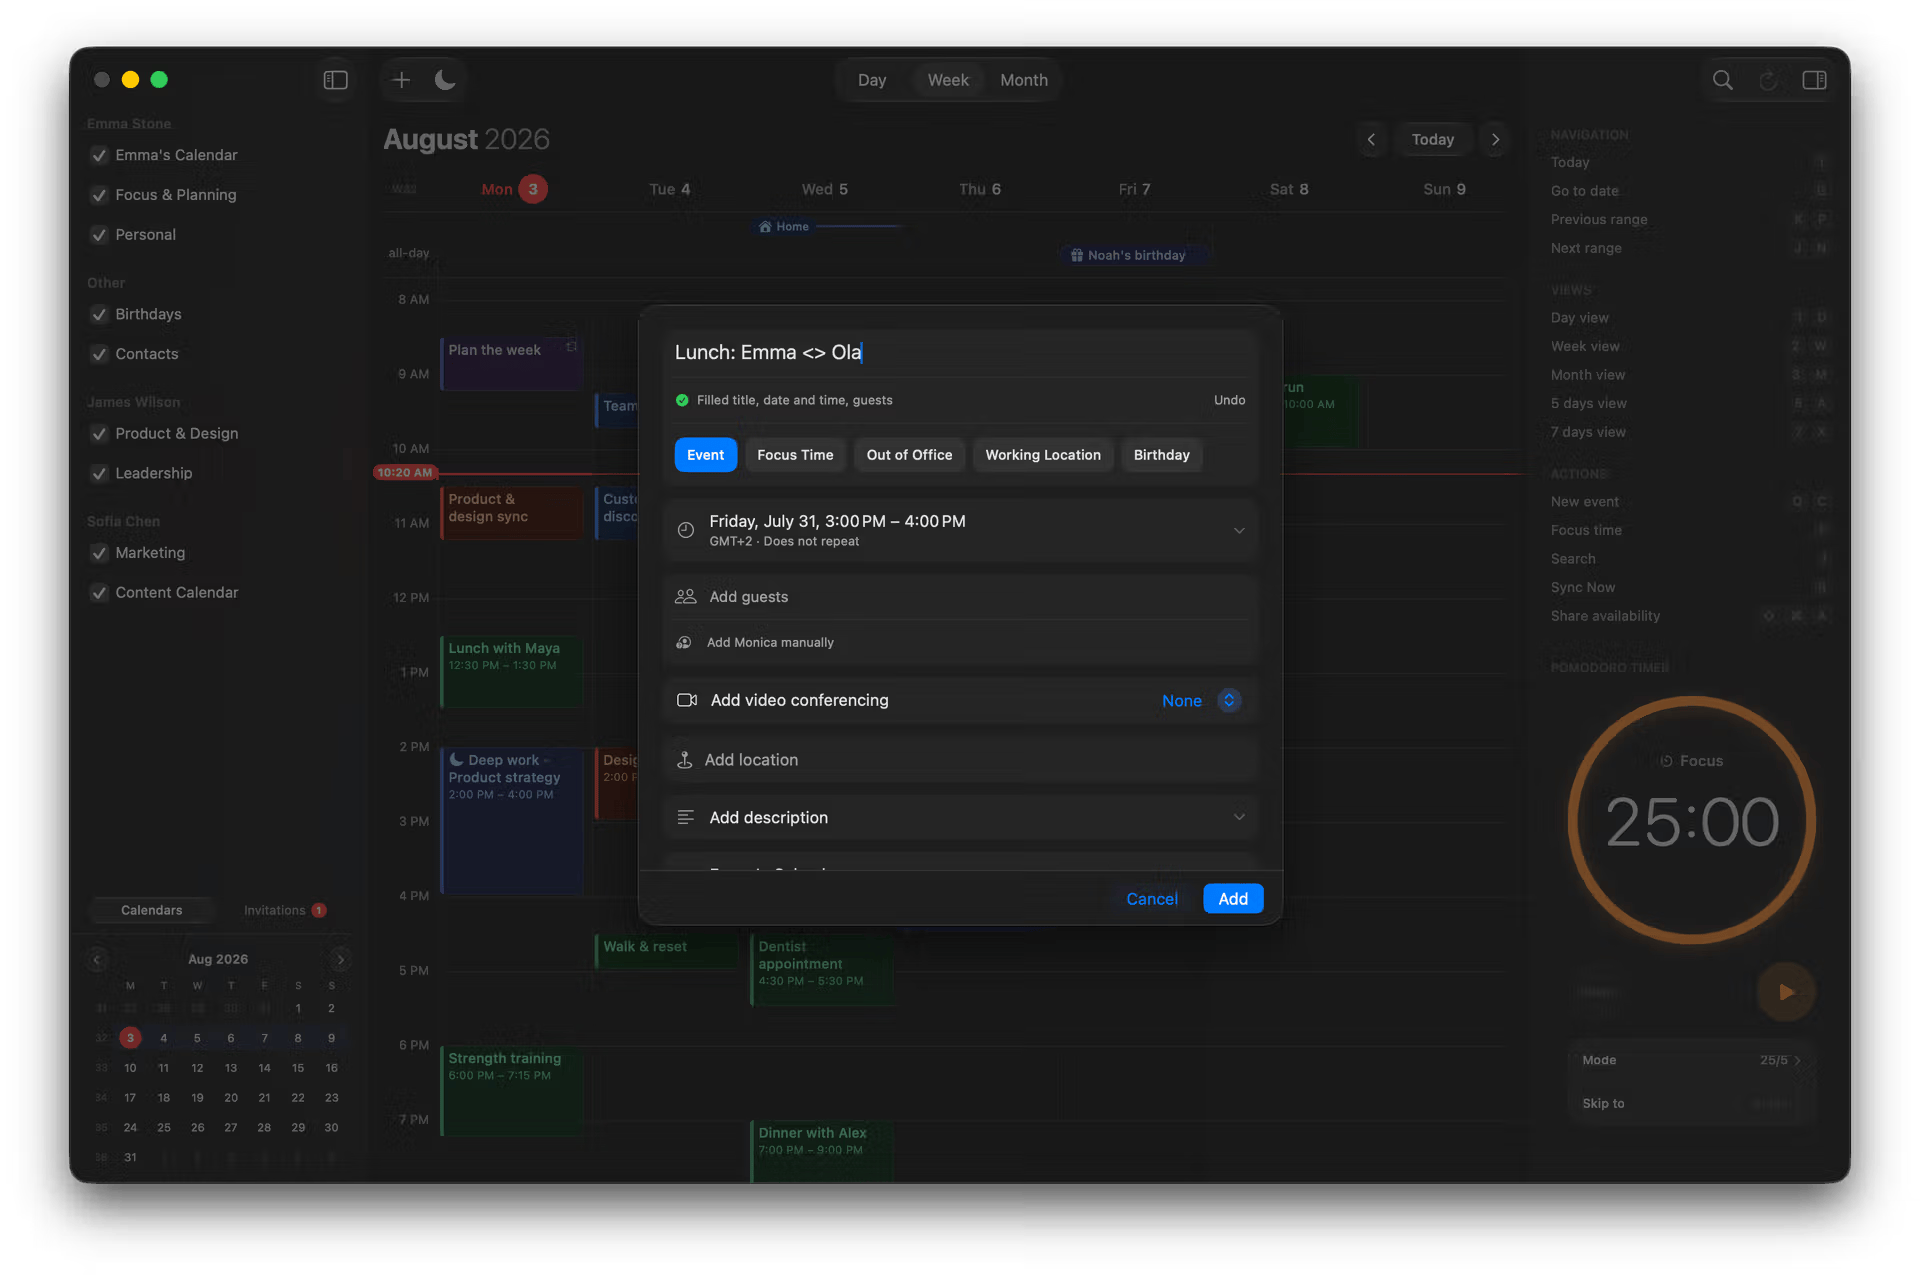The height and width of the screenshot is (1275, 1920).
Task: Click Add button to create event
Action: point(1233,899)
